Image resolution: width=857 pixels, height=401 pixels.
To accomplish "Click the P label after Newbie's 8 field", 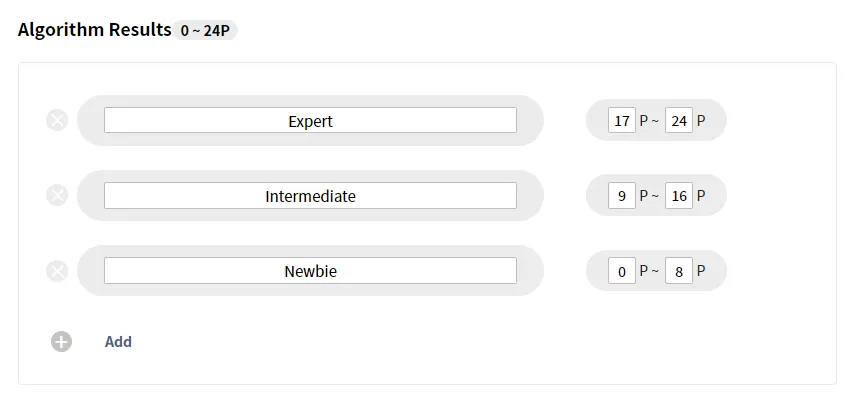I will click(701, 271).
